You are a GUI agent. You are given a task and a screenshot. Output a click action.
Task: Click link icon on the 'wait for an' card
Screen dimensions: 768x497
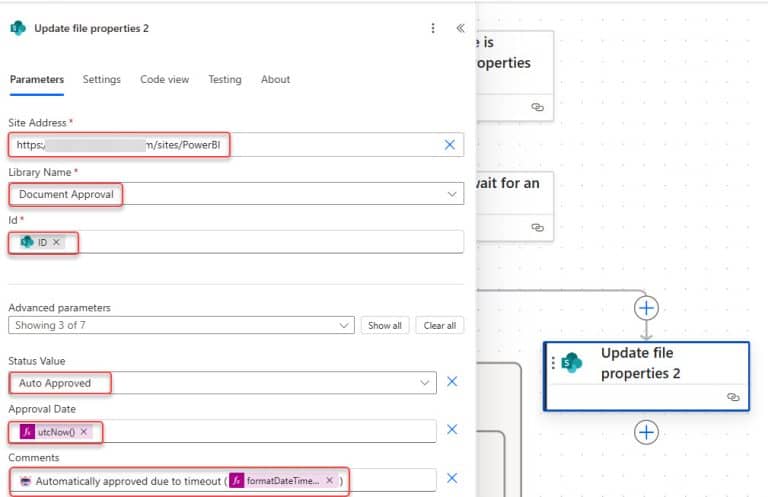click(537, 227)
